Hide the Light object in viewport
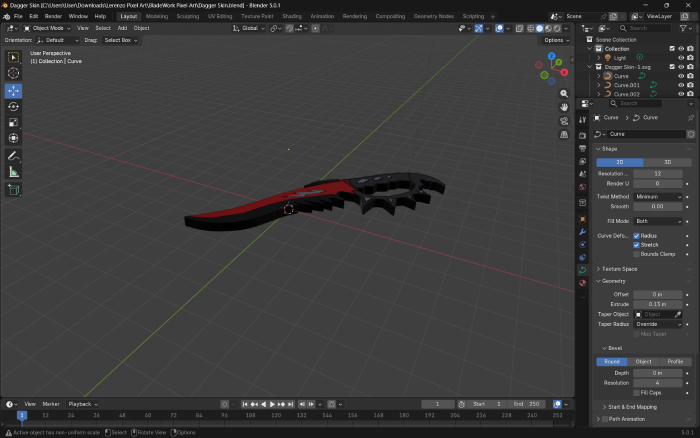Viewport: 700px width, 438px height. [x=681, y=58]
